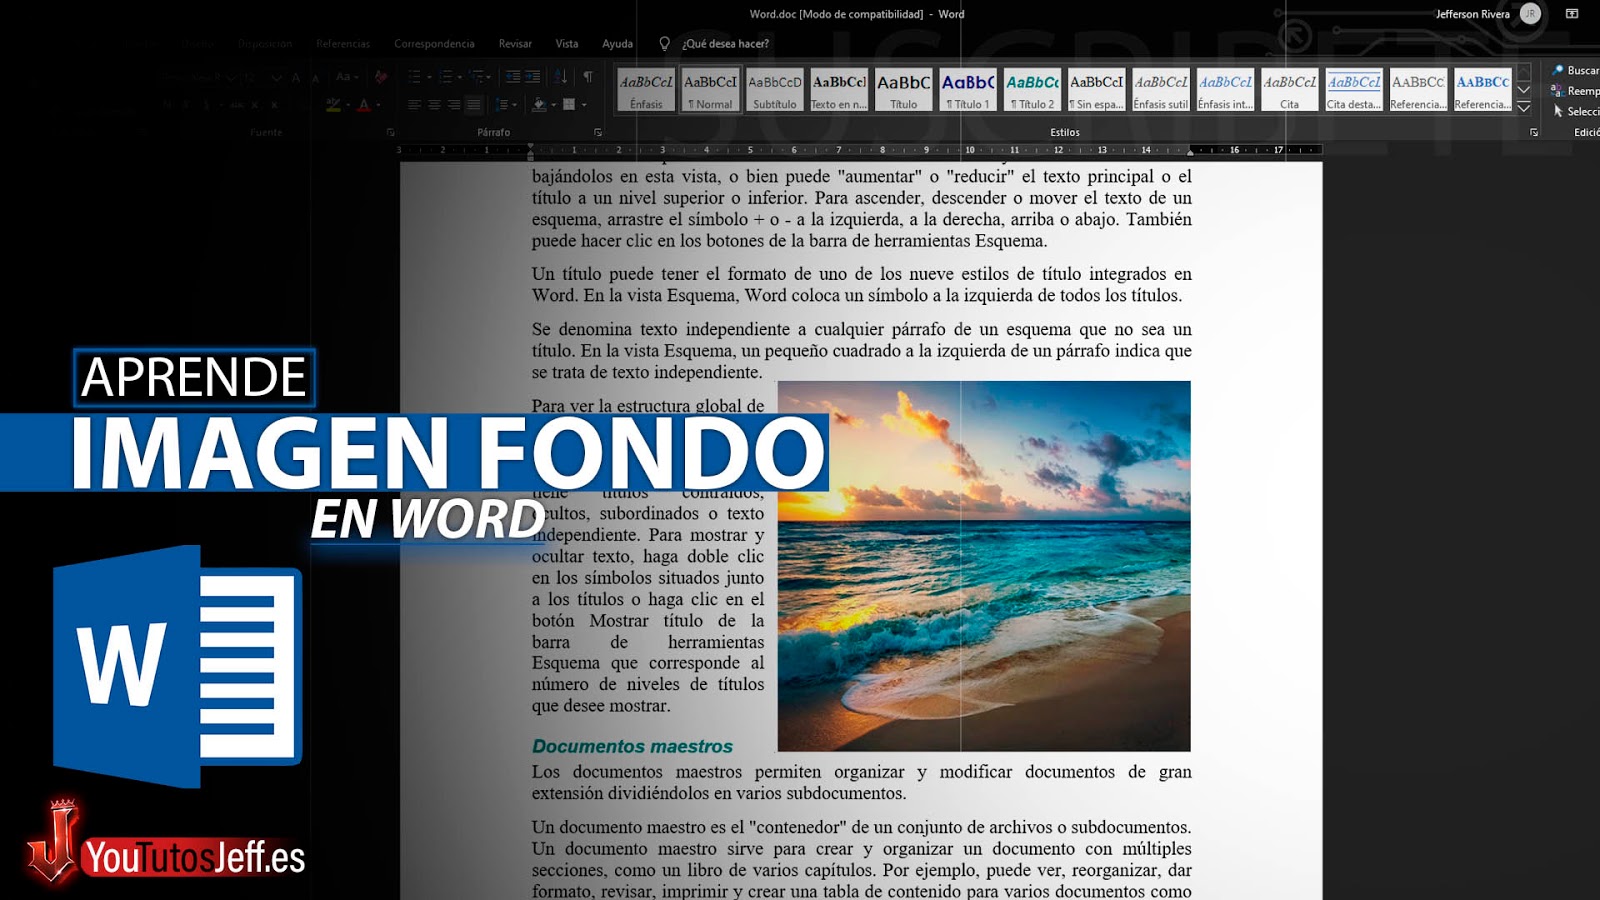Open the numbering dropdown arrow
The image size is (1600, 900).
click(460, 77)
